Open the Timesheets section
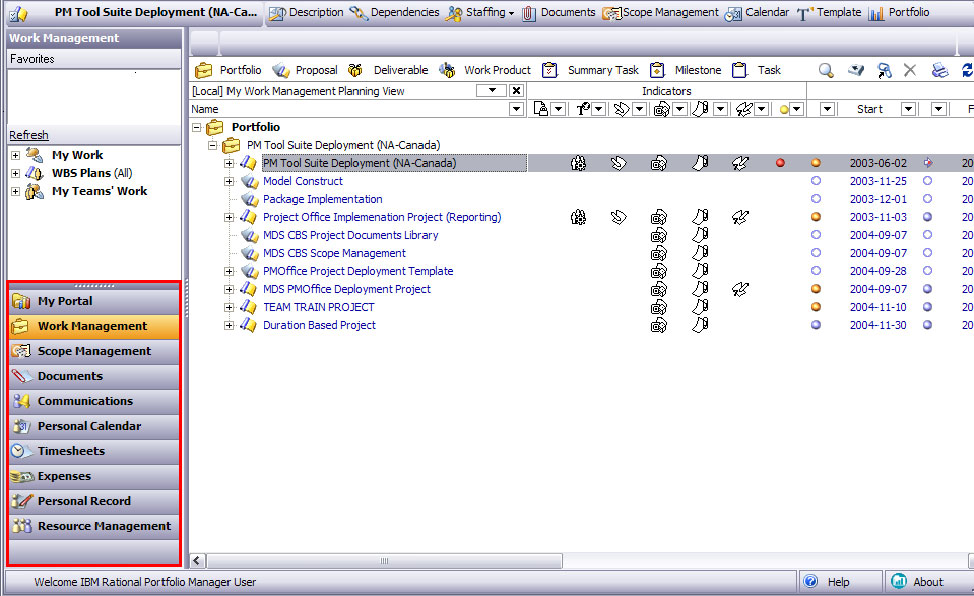 coord(94,451)
